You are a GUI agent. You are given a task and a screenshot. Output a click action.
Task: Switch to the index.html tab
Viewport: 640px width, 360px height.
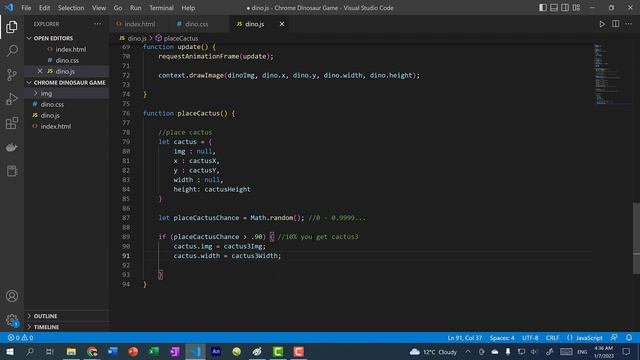(139, 24)
